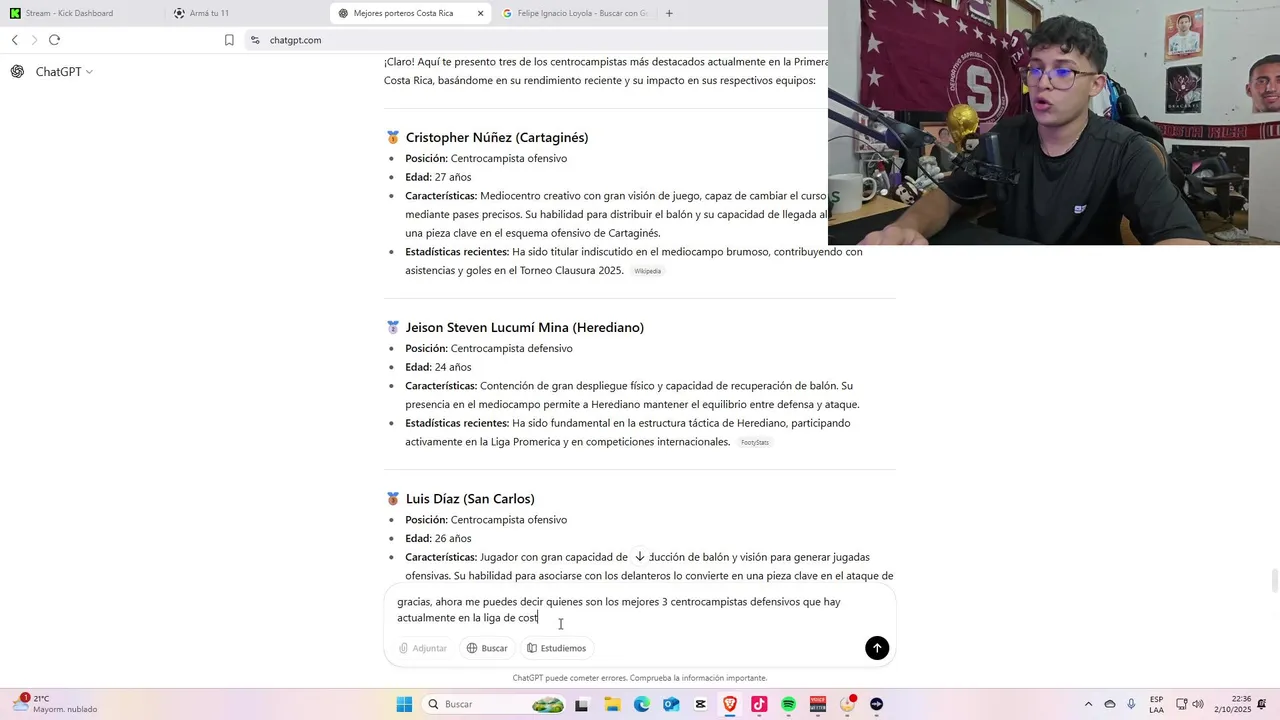Screen dimensions: 1280x720
Task: Click the microphone tray icon
Action: pos(1131,704)
